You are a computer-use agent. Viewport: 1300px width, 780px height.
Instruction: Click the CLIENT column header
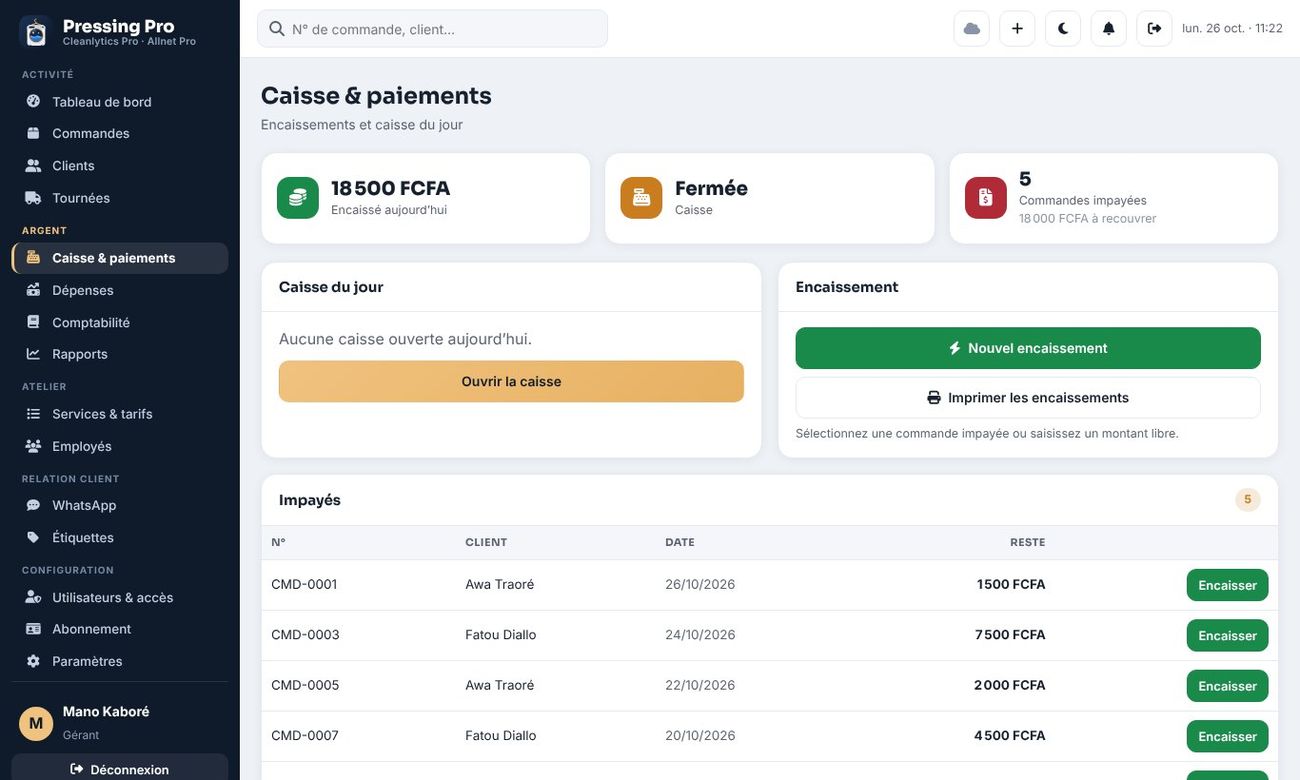tap(486, 542)
